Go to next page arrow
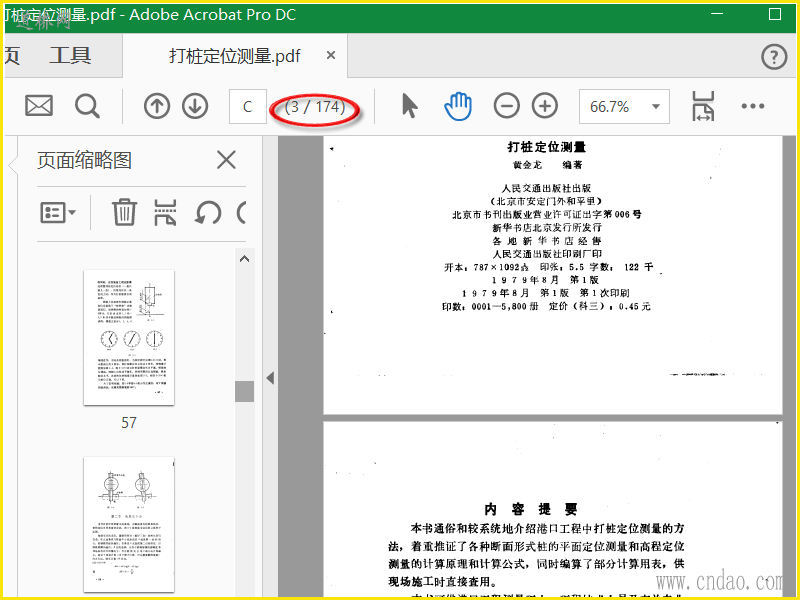 click(195, 106)
